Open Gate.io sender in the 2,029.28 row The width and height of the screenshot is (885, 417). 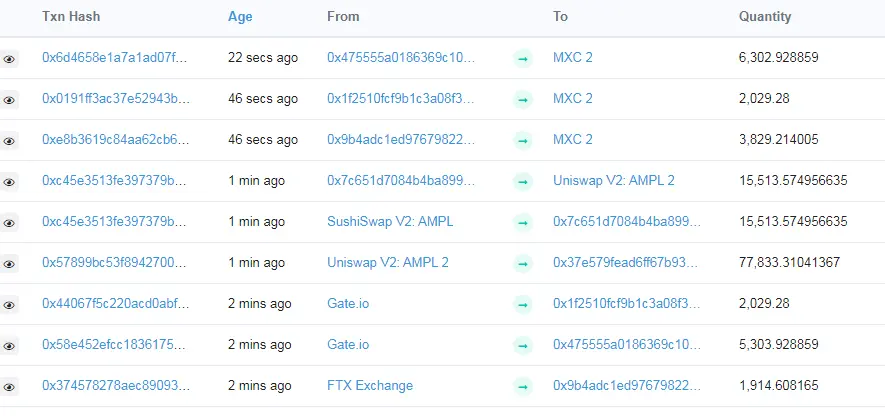pyautogui.click(x=348, y=304)
